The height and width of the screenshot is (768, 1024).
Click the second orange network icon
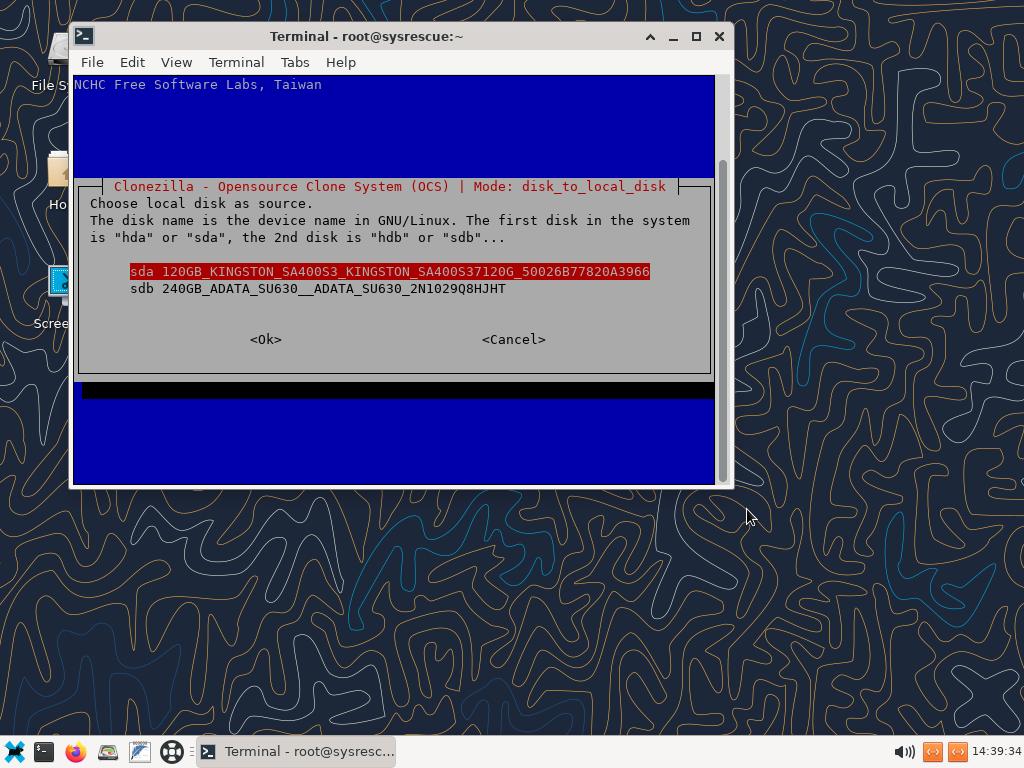[x=957, y=751]
